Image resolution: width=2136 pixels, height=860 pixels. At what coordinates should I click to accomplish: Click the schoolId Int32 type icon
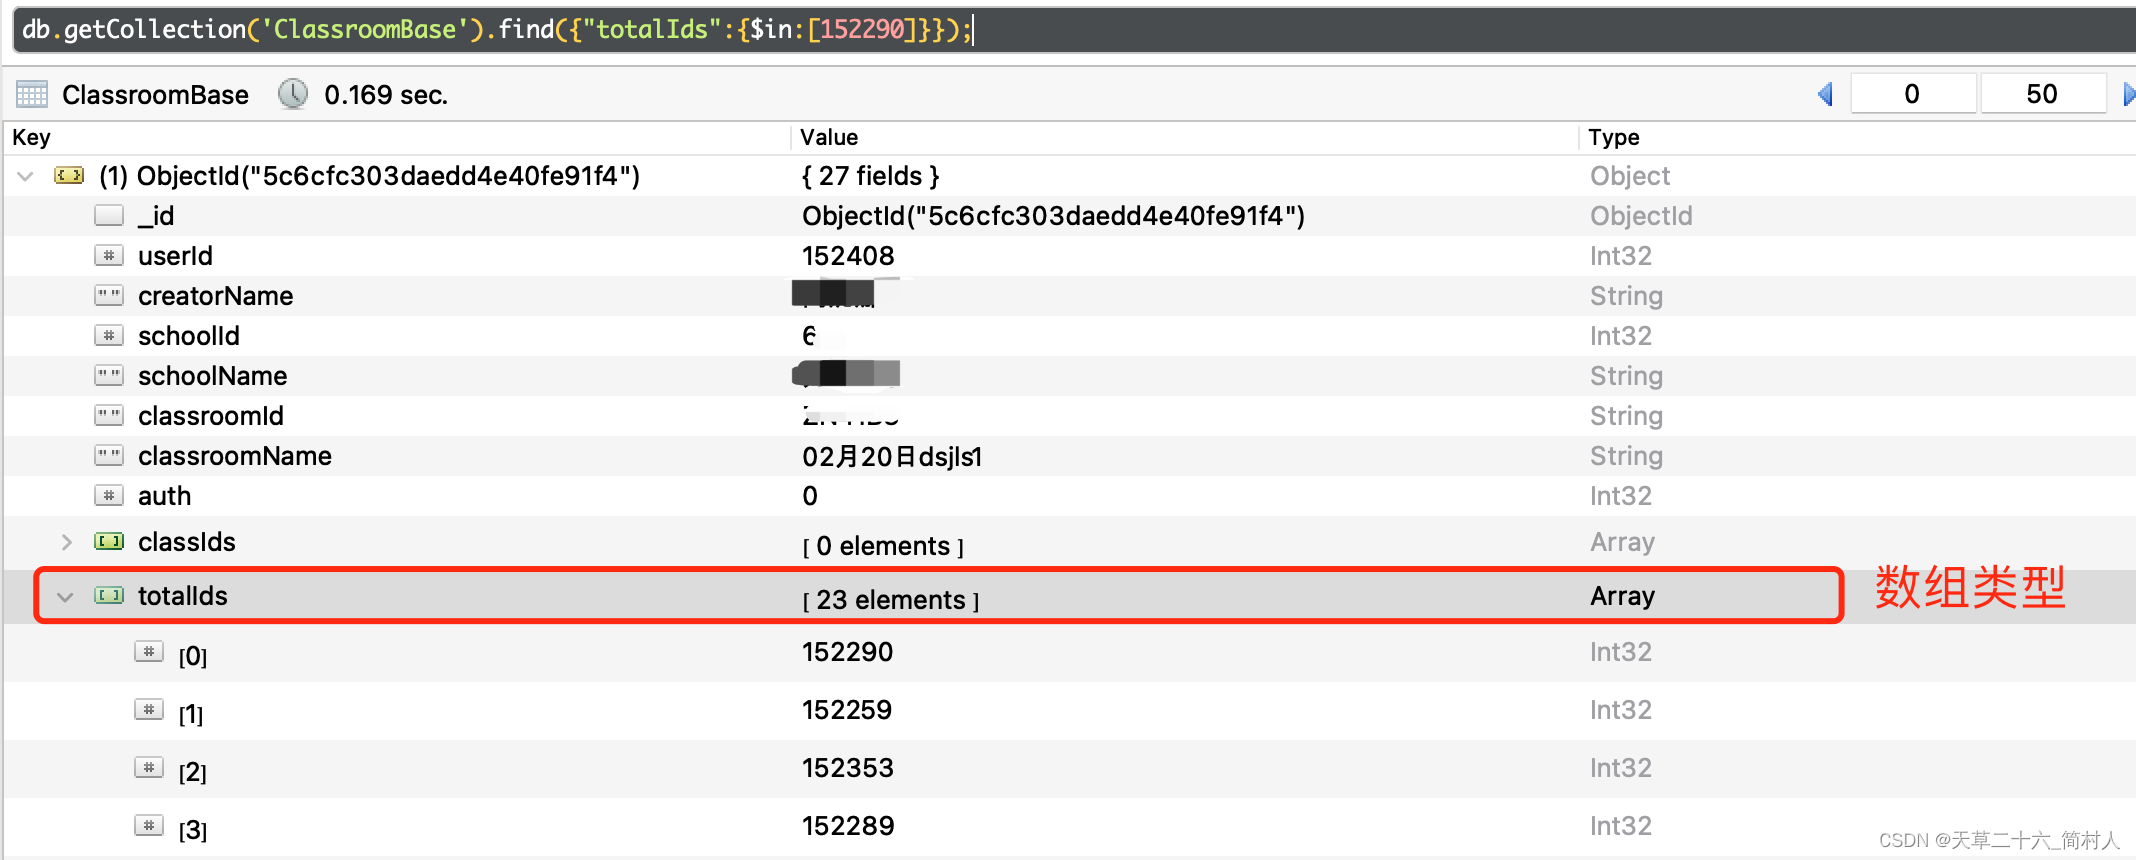coord(109,335)
